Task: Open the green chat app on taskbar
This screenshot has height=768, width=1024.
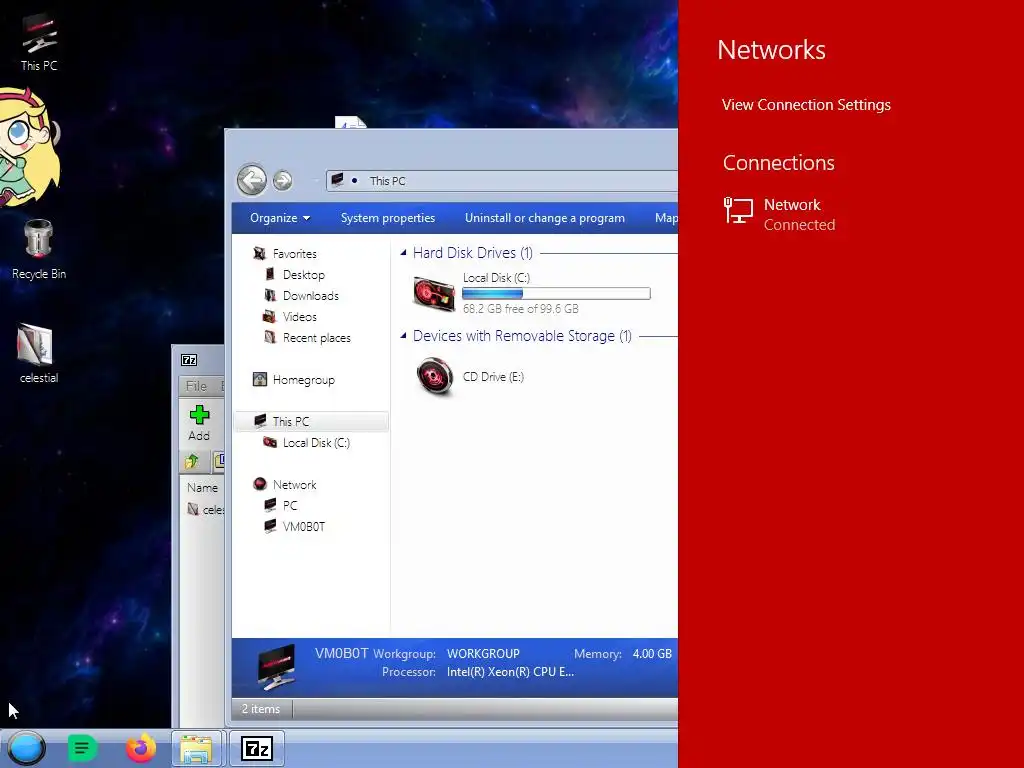Action: pos(82,748)
